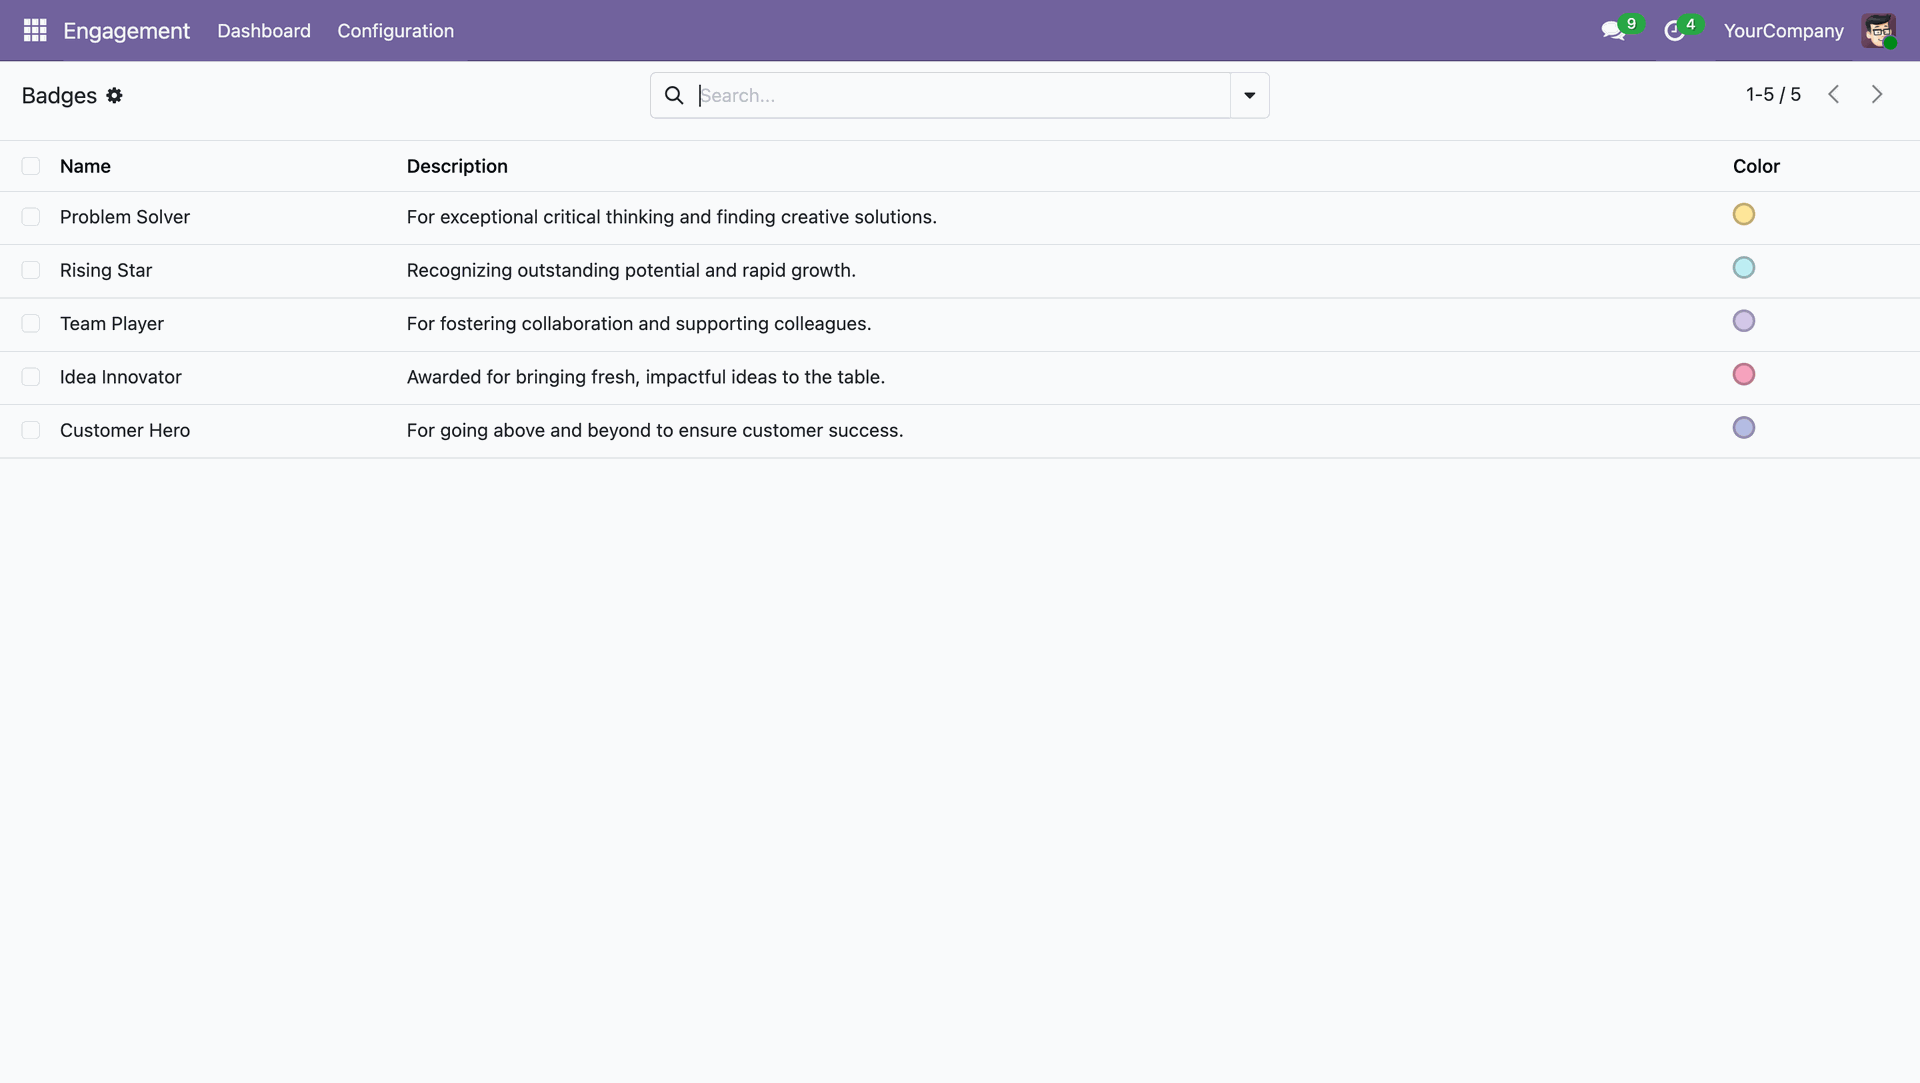Click the search magnifier icon

pos(674,95)
